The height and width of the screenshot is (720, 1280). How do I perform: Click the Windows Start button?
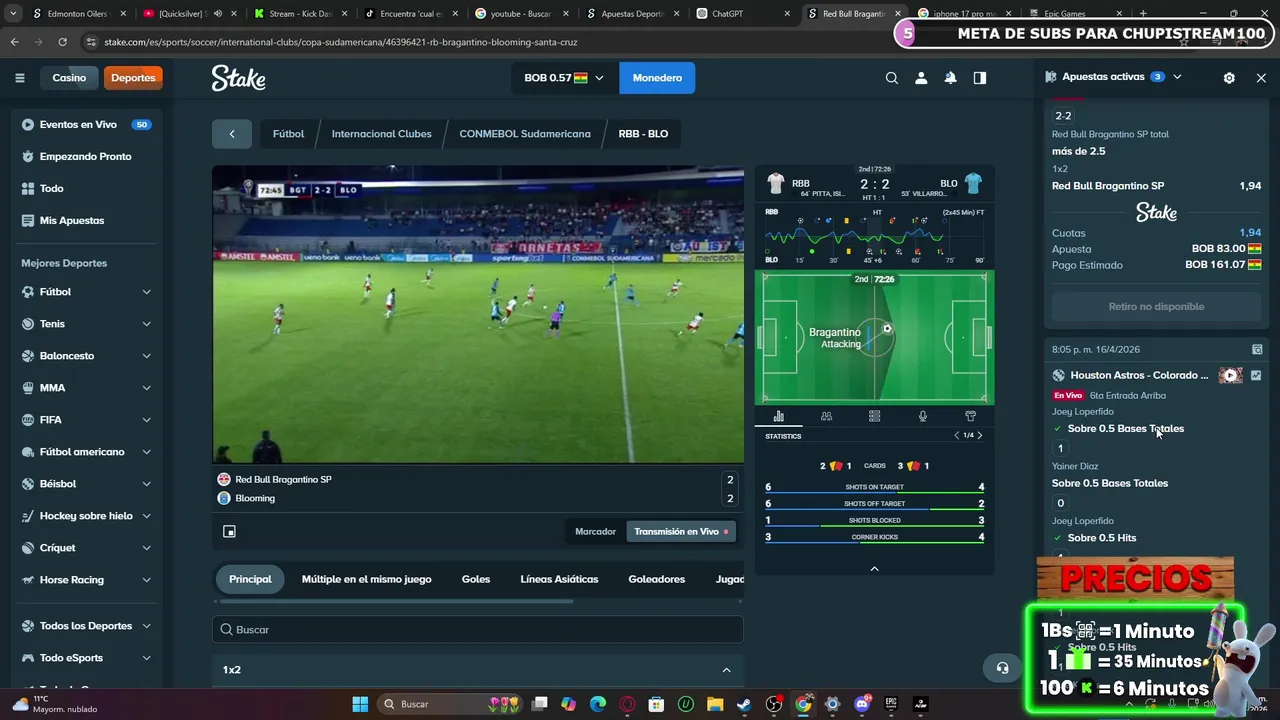coord(360,704)
